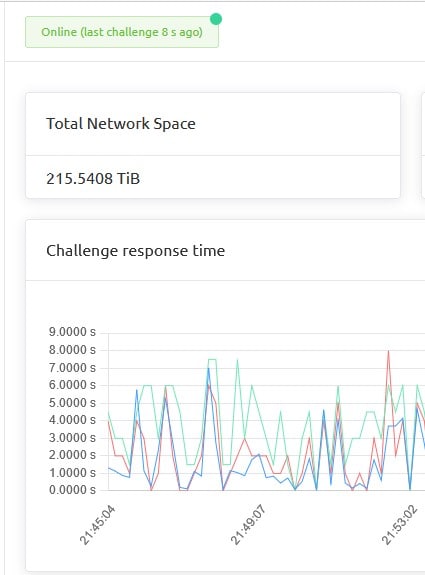Click the 21:53:02 time axis label
Image resolution: width=425 pixels, height=575 pixels.
point(399,525)
